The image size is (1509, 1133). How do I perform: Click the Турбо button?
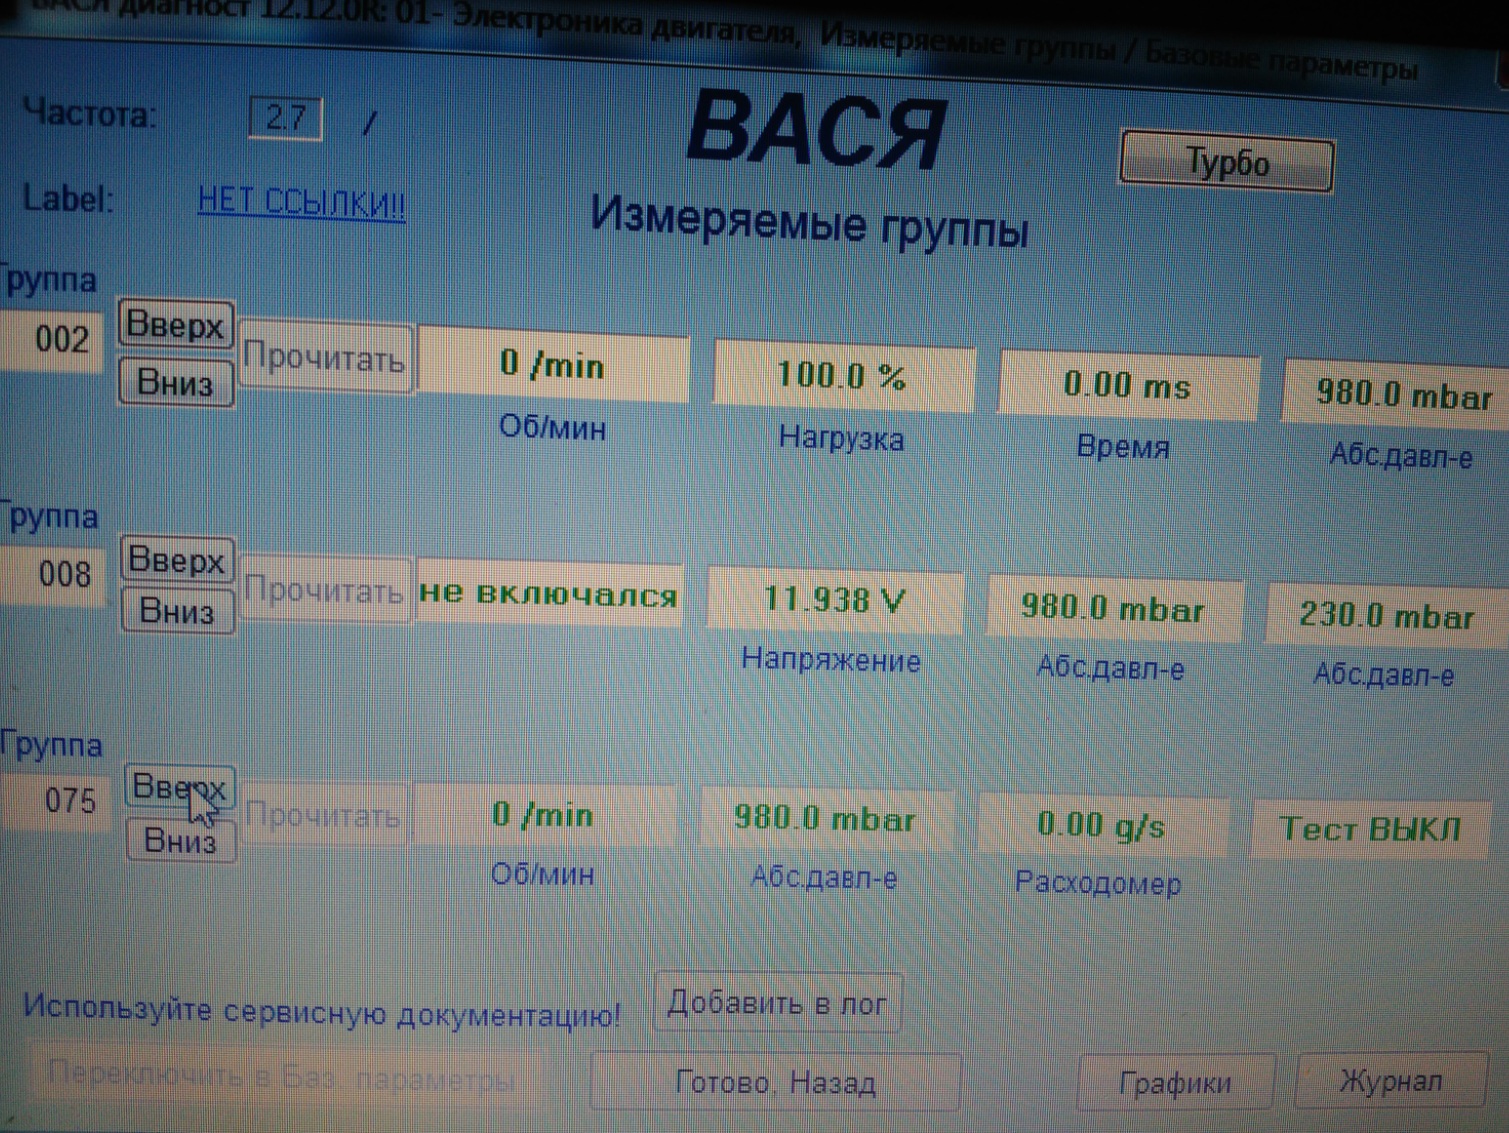pyautogui.click(x=1226, y=162)
